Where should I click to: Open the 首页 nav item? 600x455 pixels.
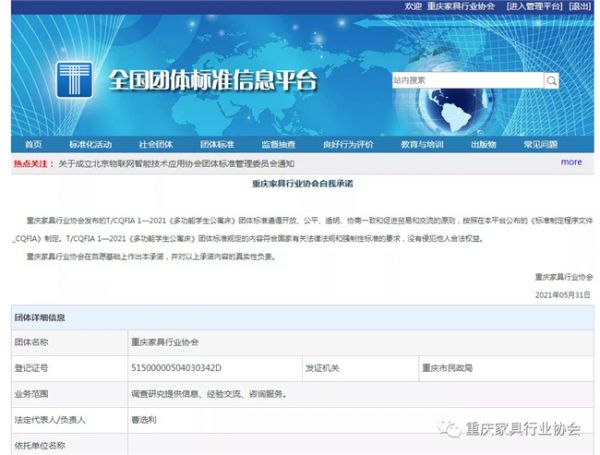[x=33, y=144]
